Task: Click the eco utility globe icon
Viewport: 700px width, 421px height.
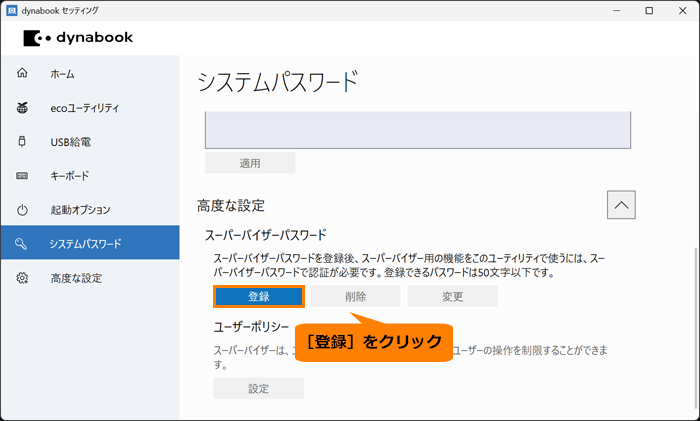Action: click(x=22, y=108)
